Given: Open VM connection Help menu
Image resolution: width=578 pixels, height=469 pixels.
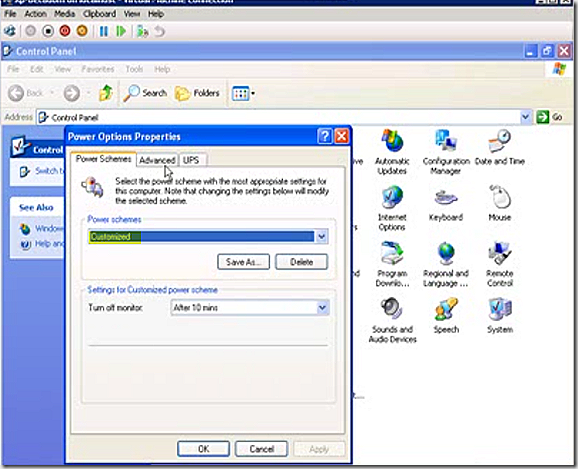Looking at the screenshot, I should click(x=156, y=14).
